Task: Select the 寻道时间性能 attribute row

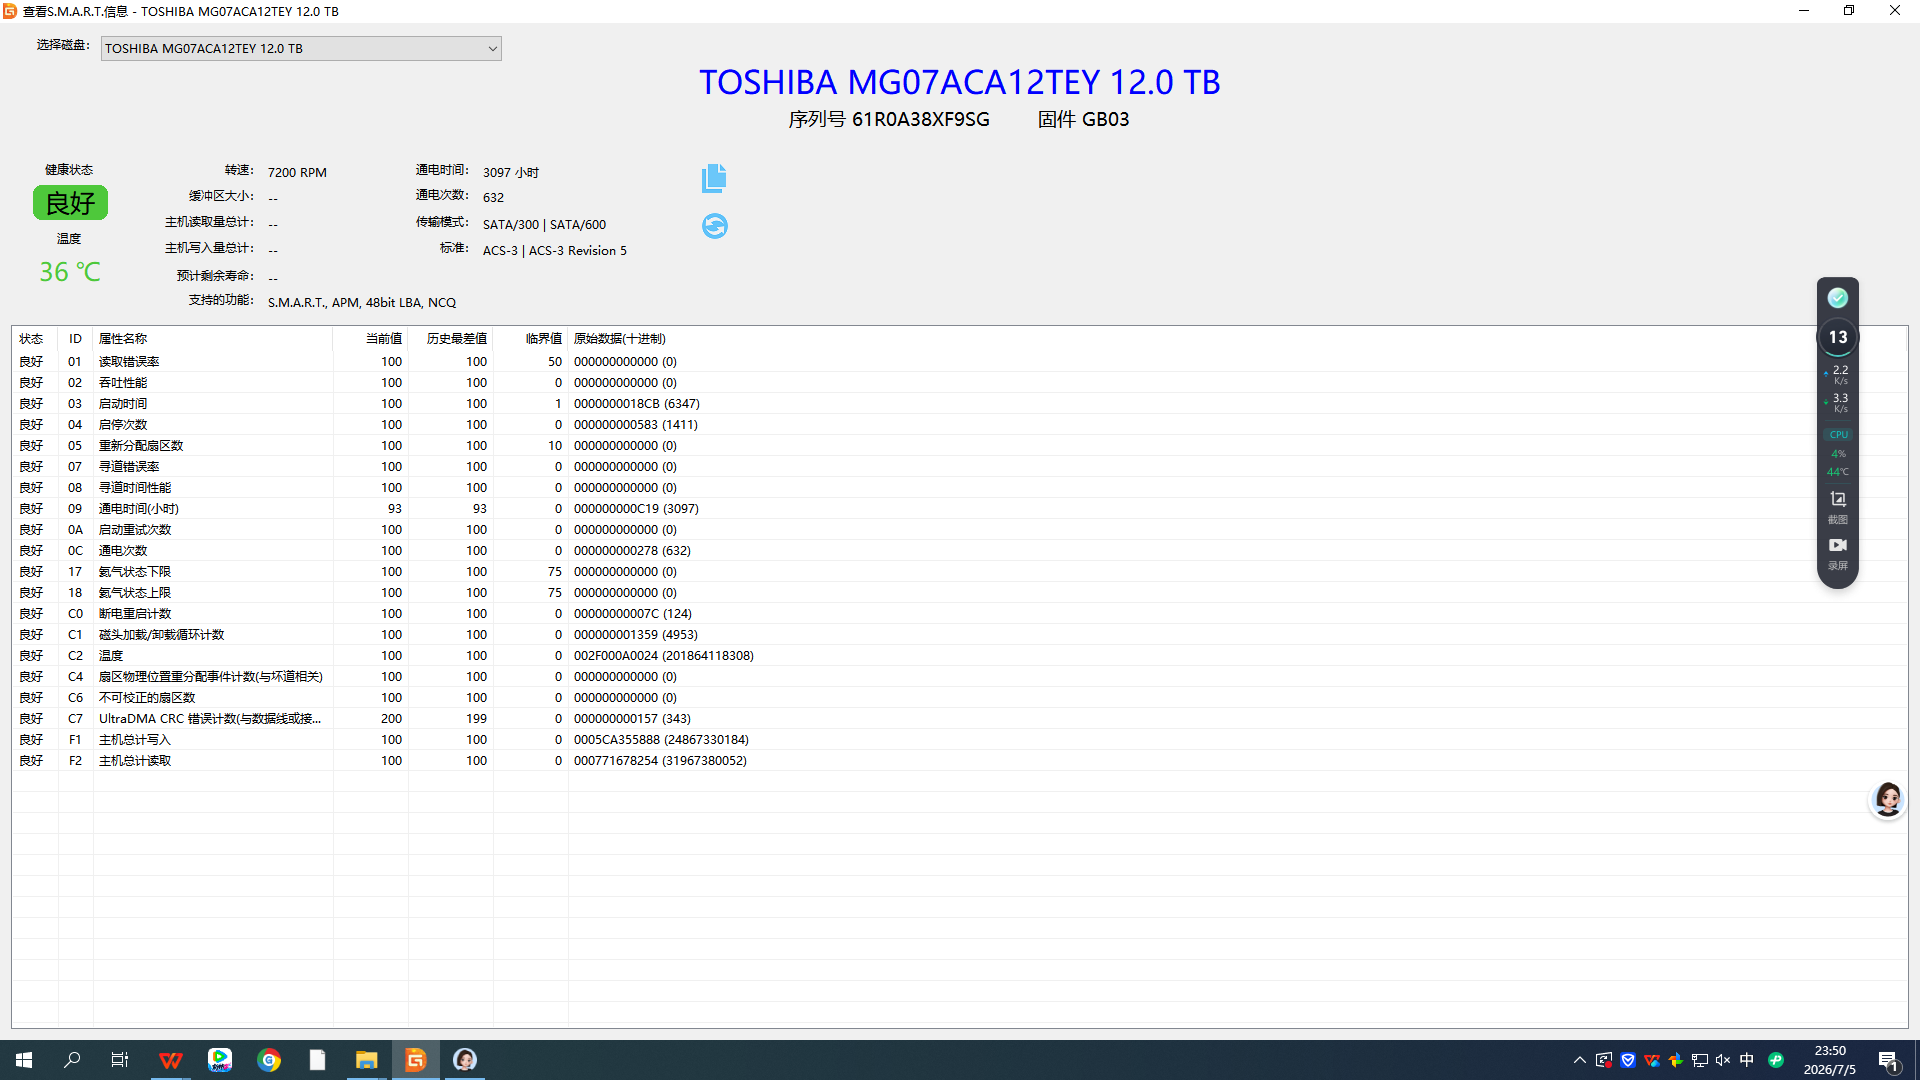Action: 960,488
